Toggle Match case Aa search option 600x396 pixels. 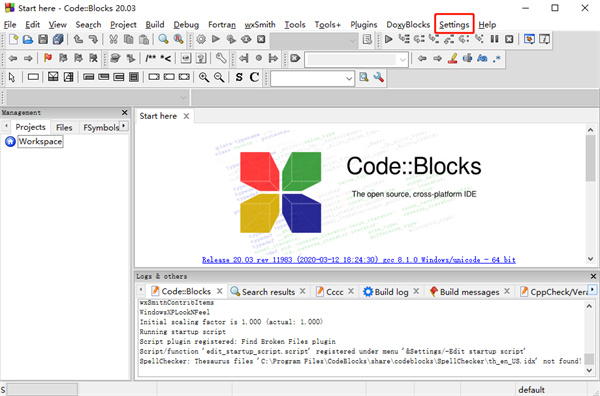click(482, 58)
